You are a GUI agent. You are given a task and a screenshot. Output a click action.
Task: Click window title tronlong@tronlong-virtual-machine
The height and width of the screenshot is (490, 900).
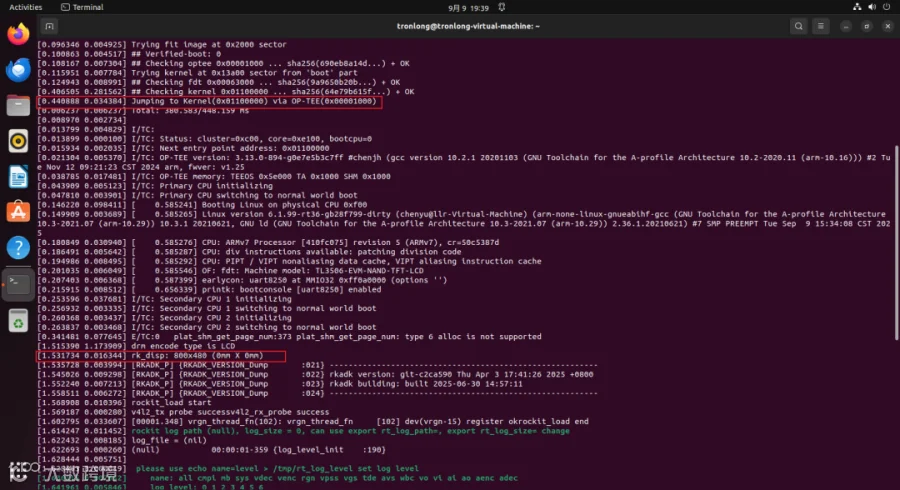tap(468, 26)
